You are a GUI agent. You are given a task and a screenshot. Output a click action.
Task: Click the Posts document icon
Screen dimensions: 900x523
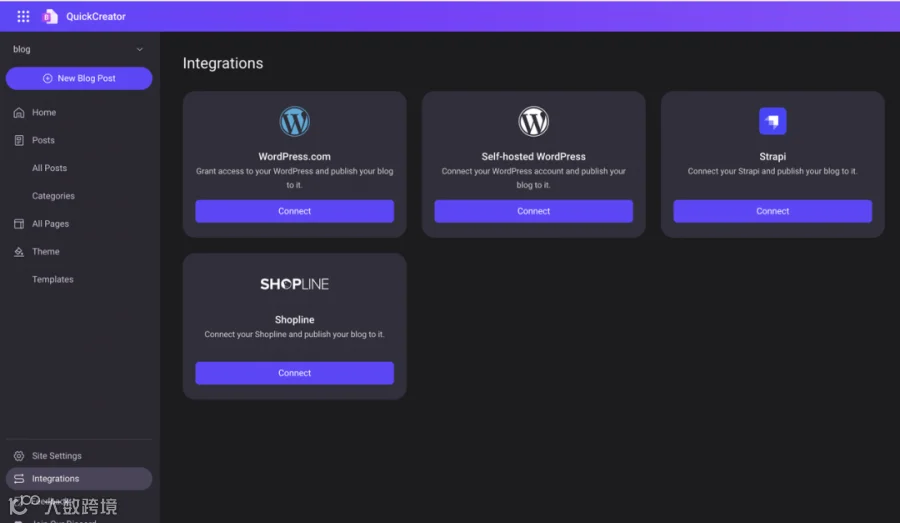[x=19, y=140]
